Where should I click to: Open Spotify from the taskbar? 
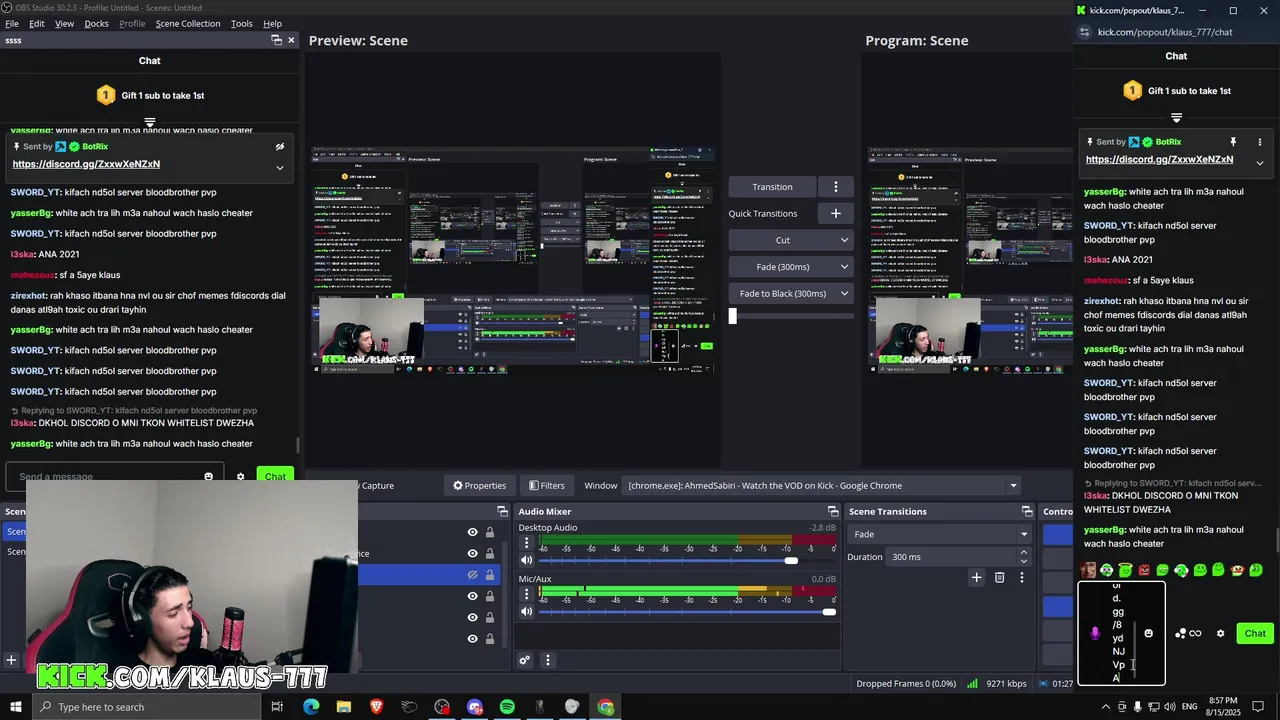click(x=507, y=707)
